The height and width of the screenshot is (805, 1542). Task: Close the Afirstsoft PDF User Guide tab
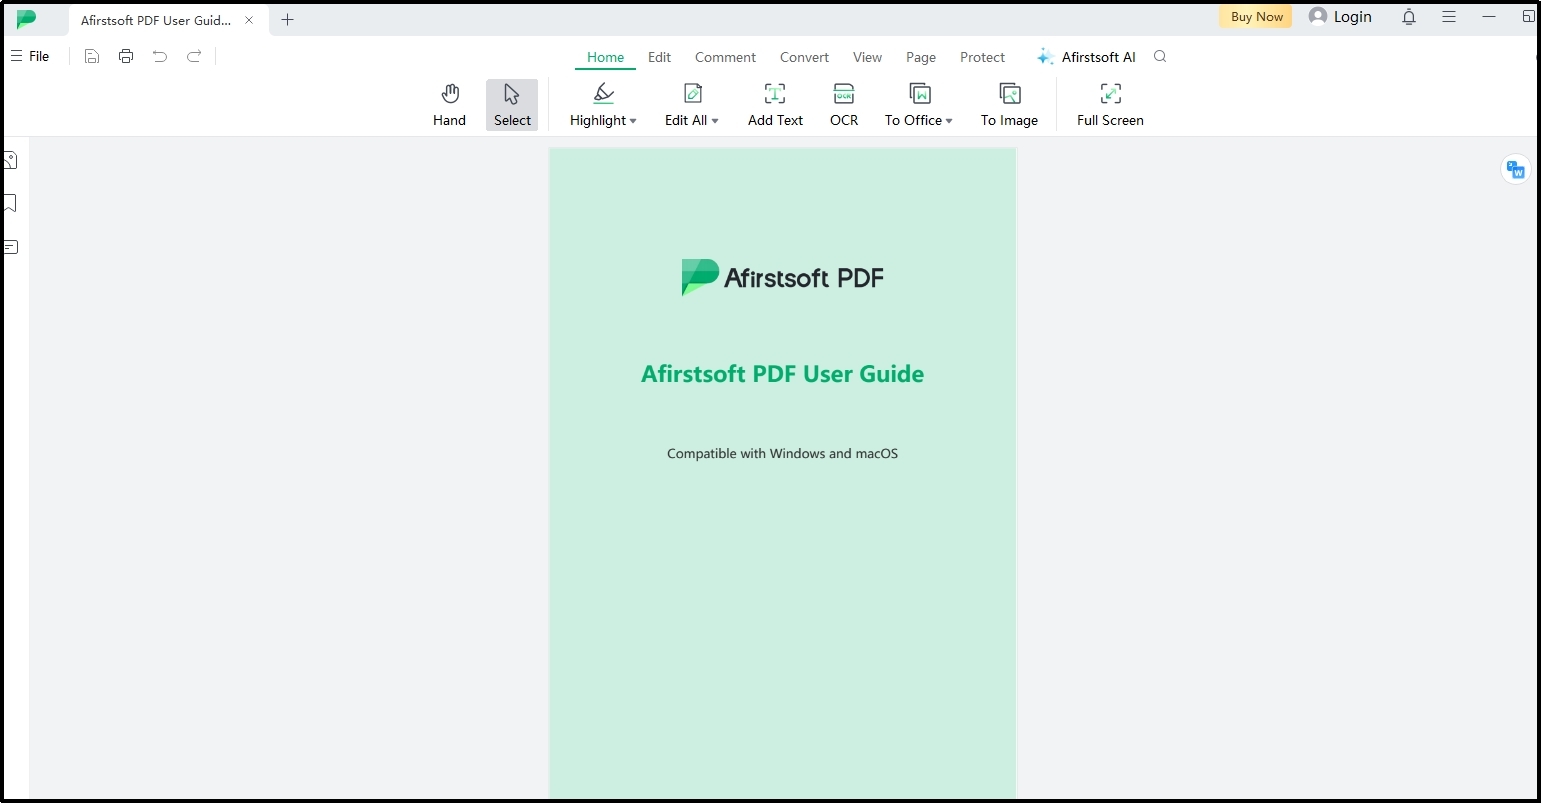[x=249, y=20]
